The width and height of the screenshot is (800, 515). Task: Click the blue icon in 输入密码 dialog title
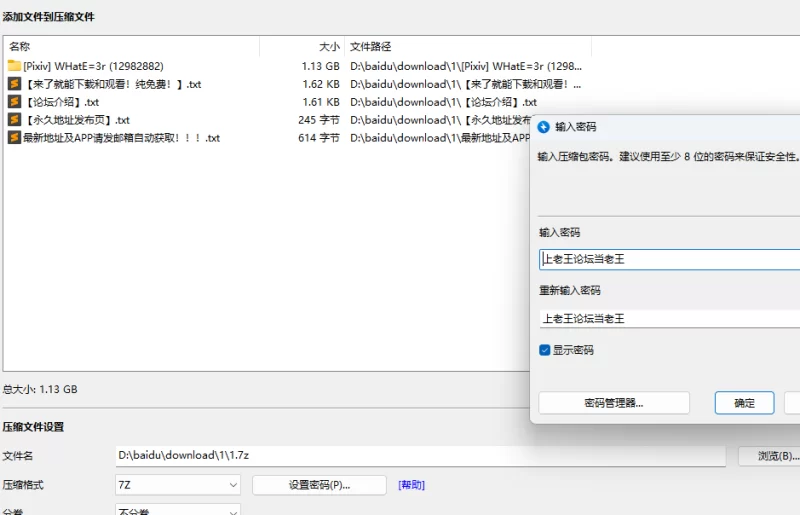[544, 127]
